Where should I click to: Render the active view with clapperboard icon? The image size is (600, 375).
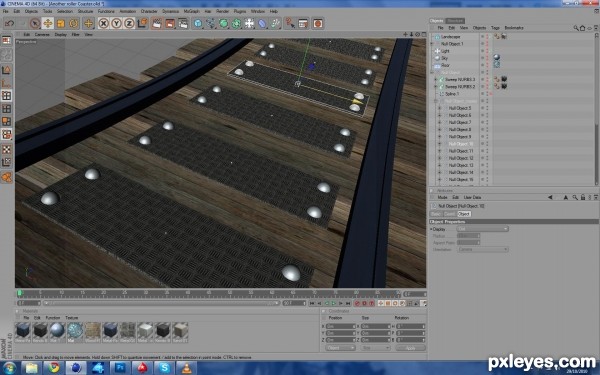coord(157,23)
